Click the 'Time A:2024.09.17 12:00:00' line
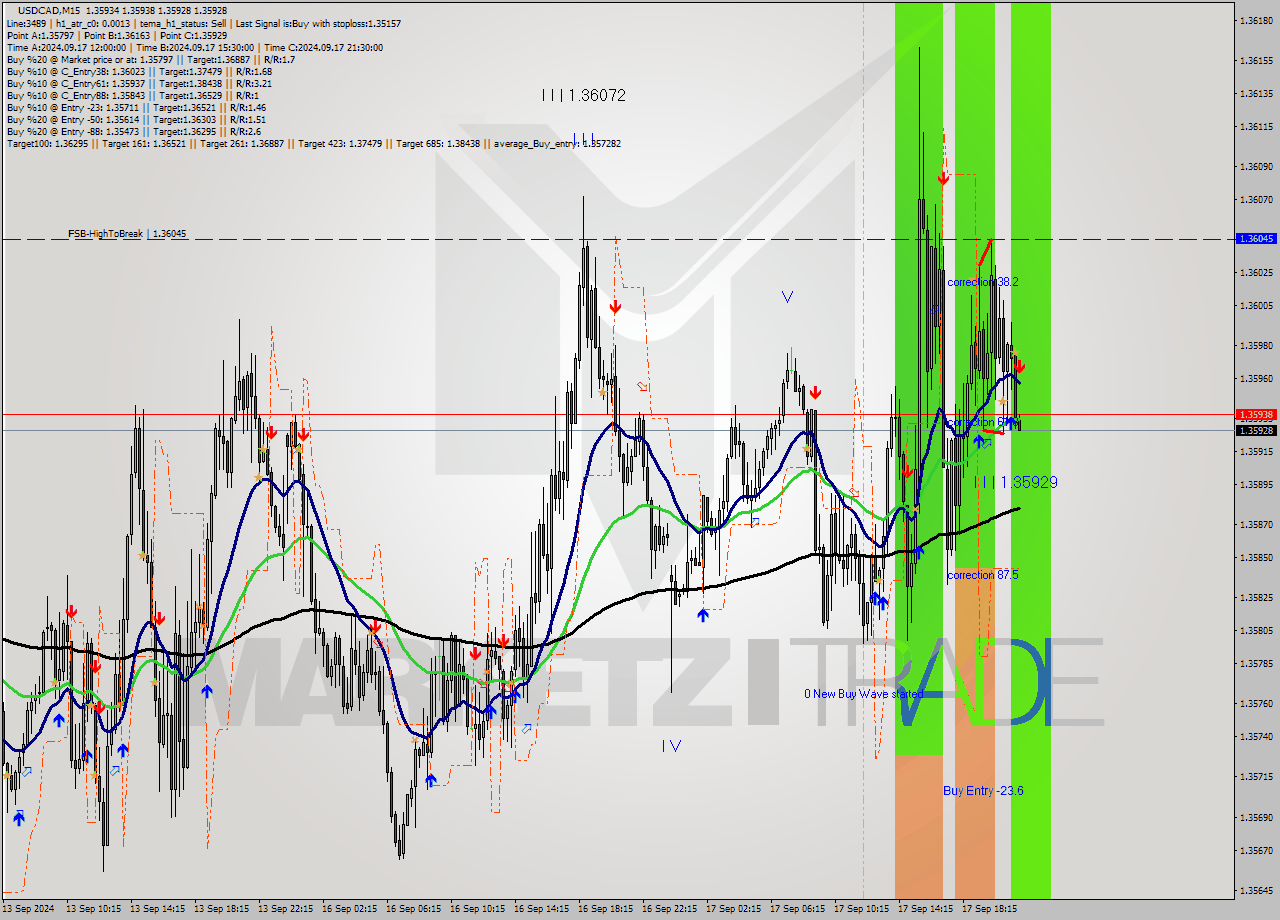The width and height of the screenshot is (1280, 920). (x=194, y=47)
